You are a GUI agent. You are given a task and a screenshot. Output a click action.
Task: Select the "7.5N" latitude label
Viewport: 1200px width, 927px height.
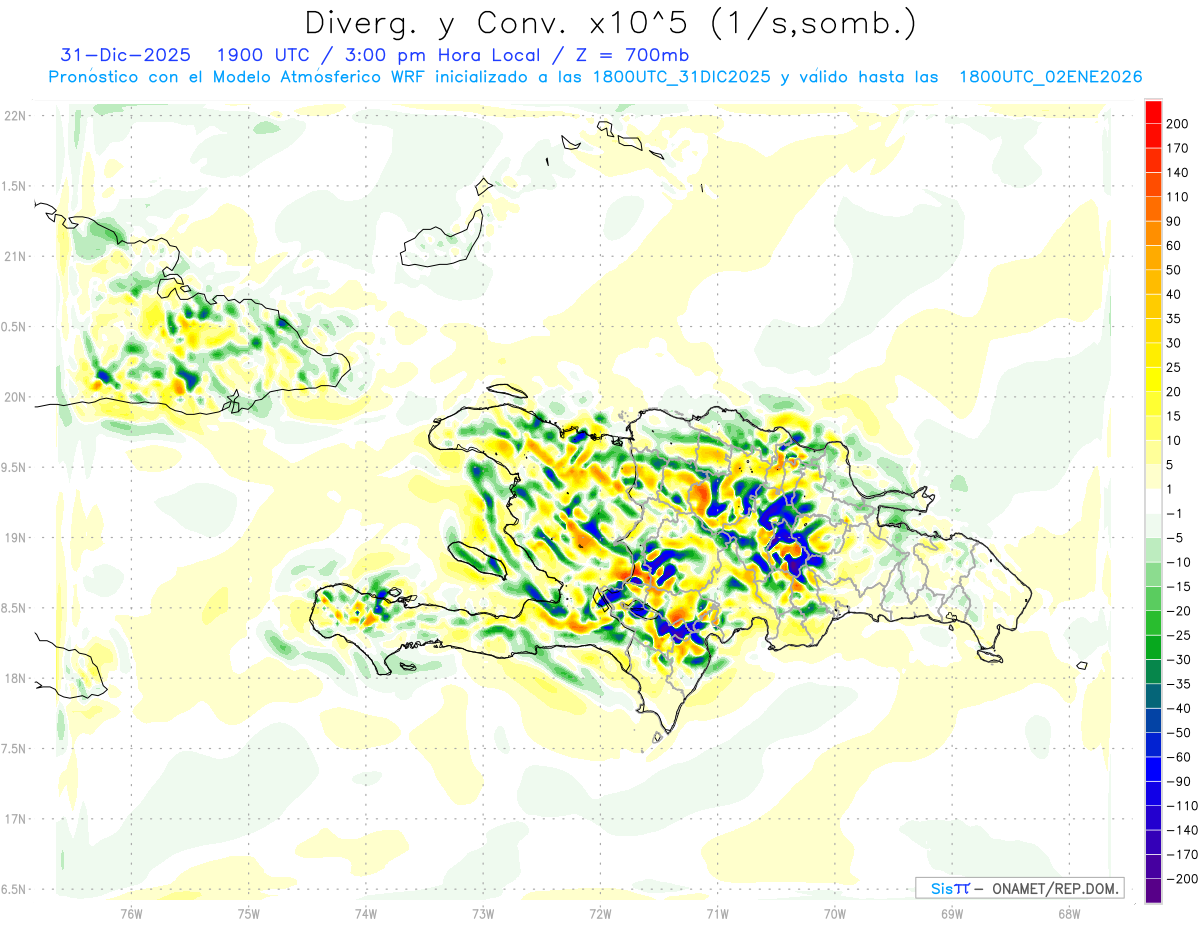(x=14, y=749)
